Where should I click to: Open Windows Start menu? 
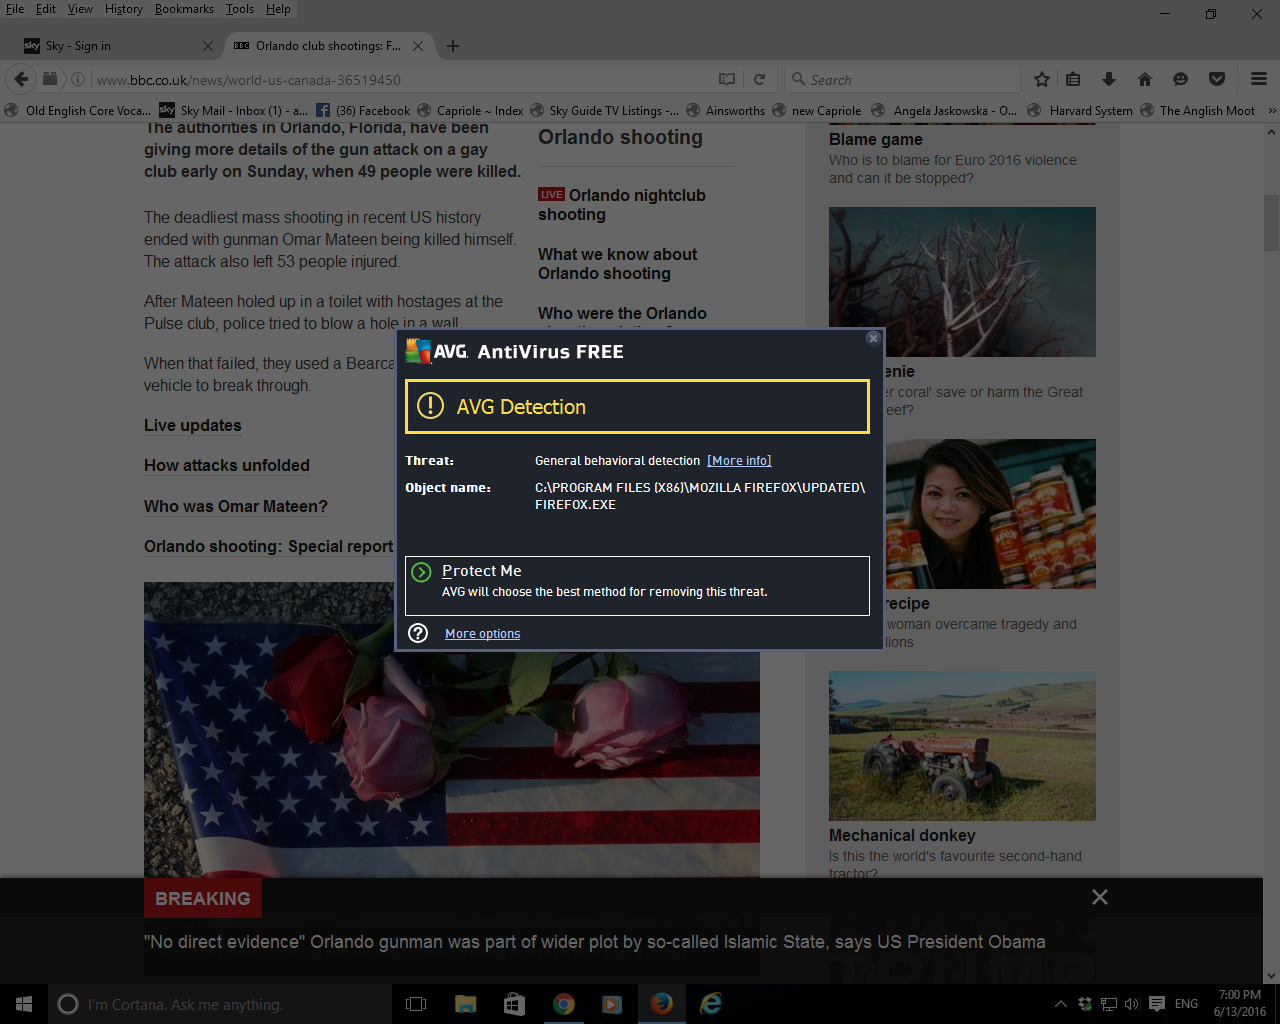[x=24, y=1004]
